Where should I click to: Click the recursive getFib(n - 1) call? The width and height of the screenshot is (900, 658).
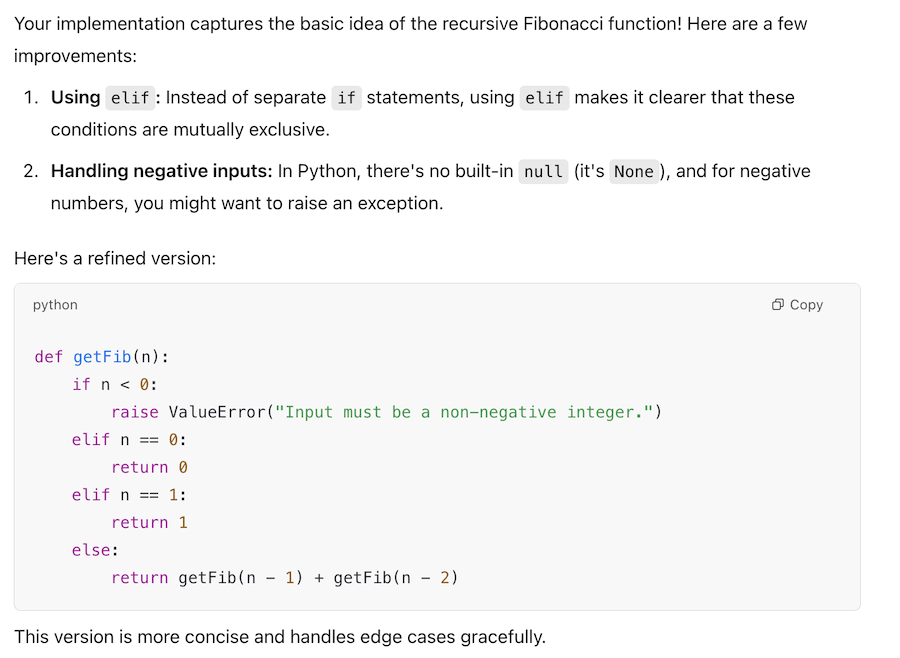click(x=240, y=577)
